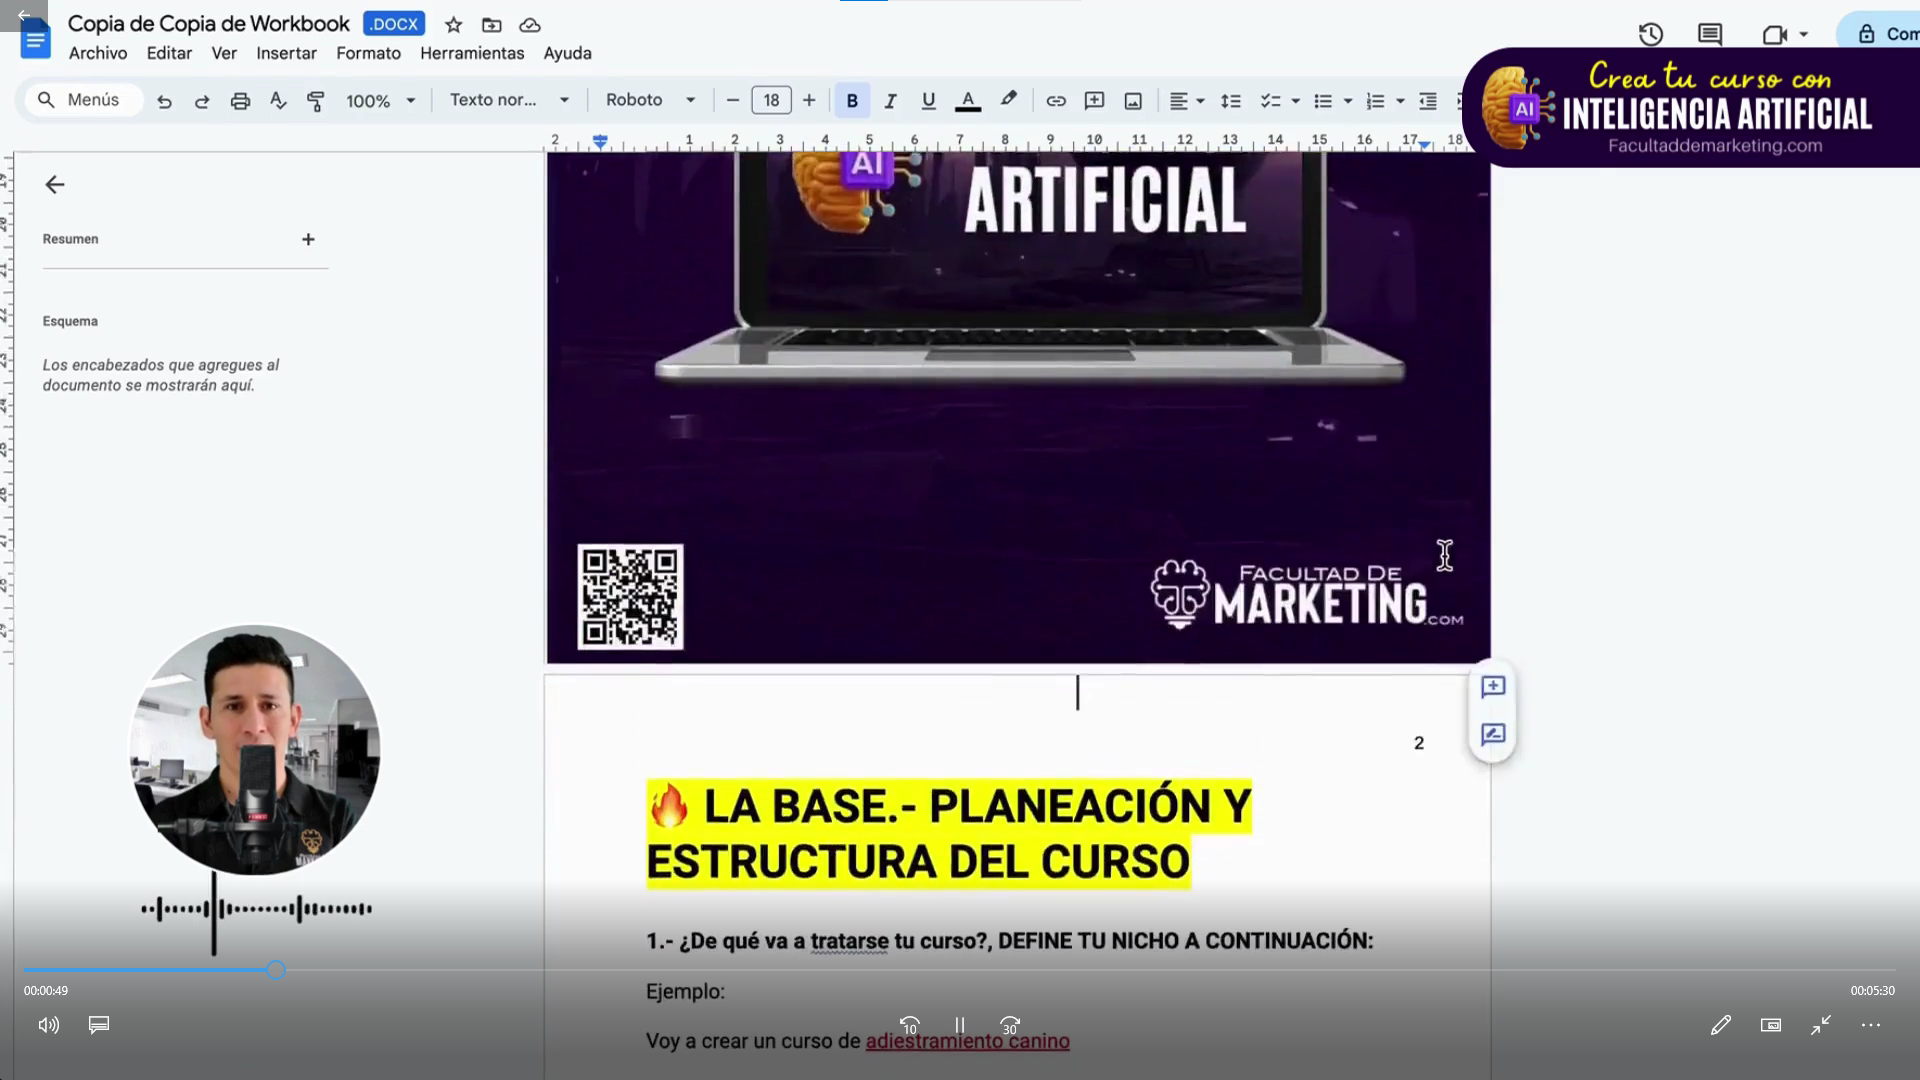
Task: Click the redo arrow in toolbar
Action: pos(202,101)
